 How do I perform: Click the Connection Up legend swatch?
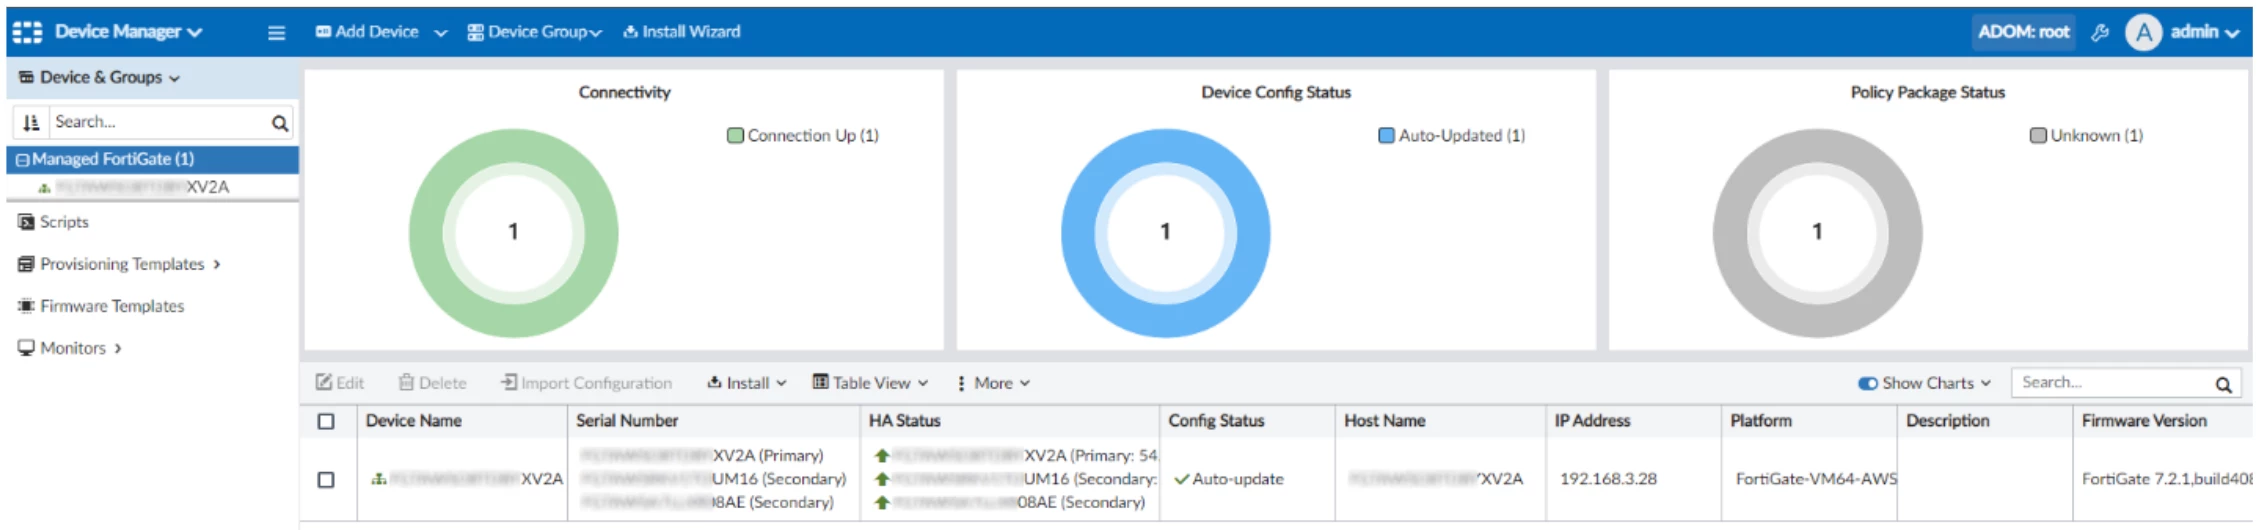pos(735,136)
